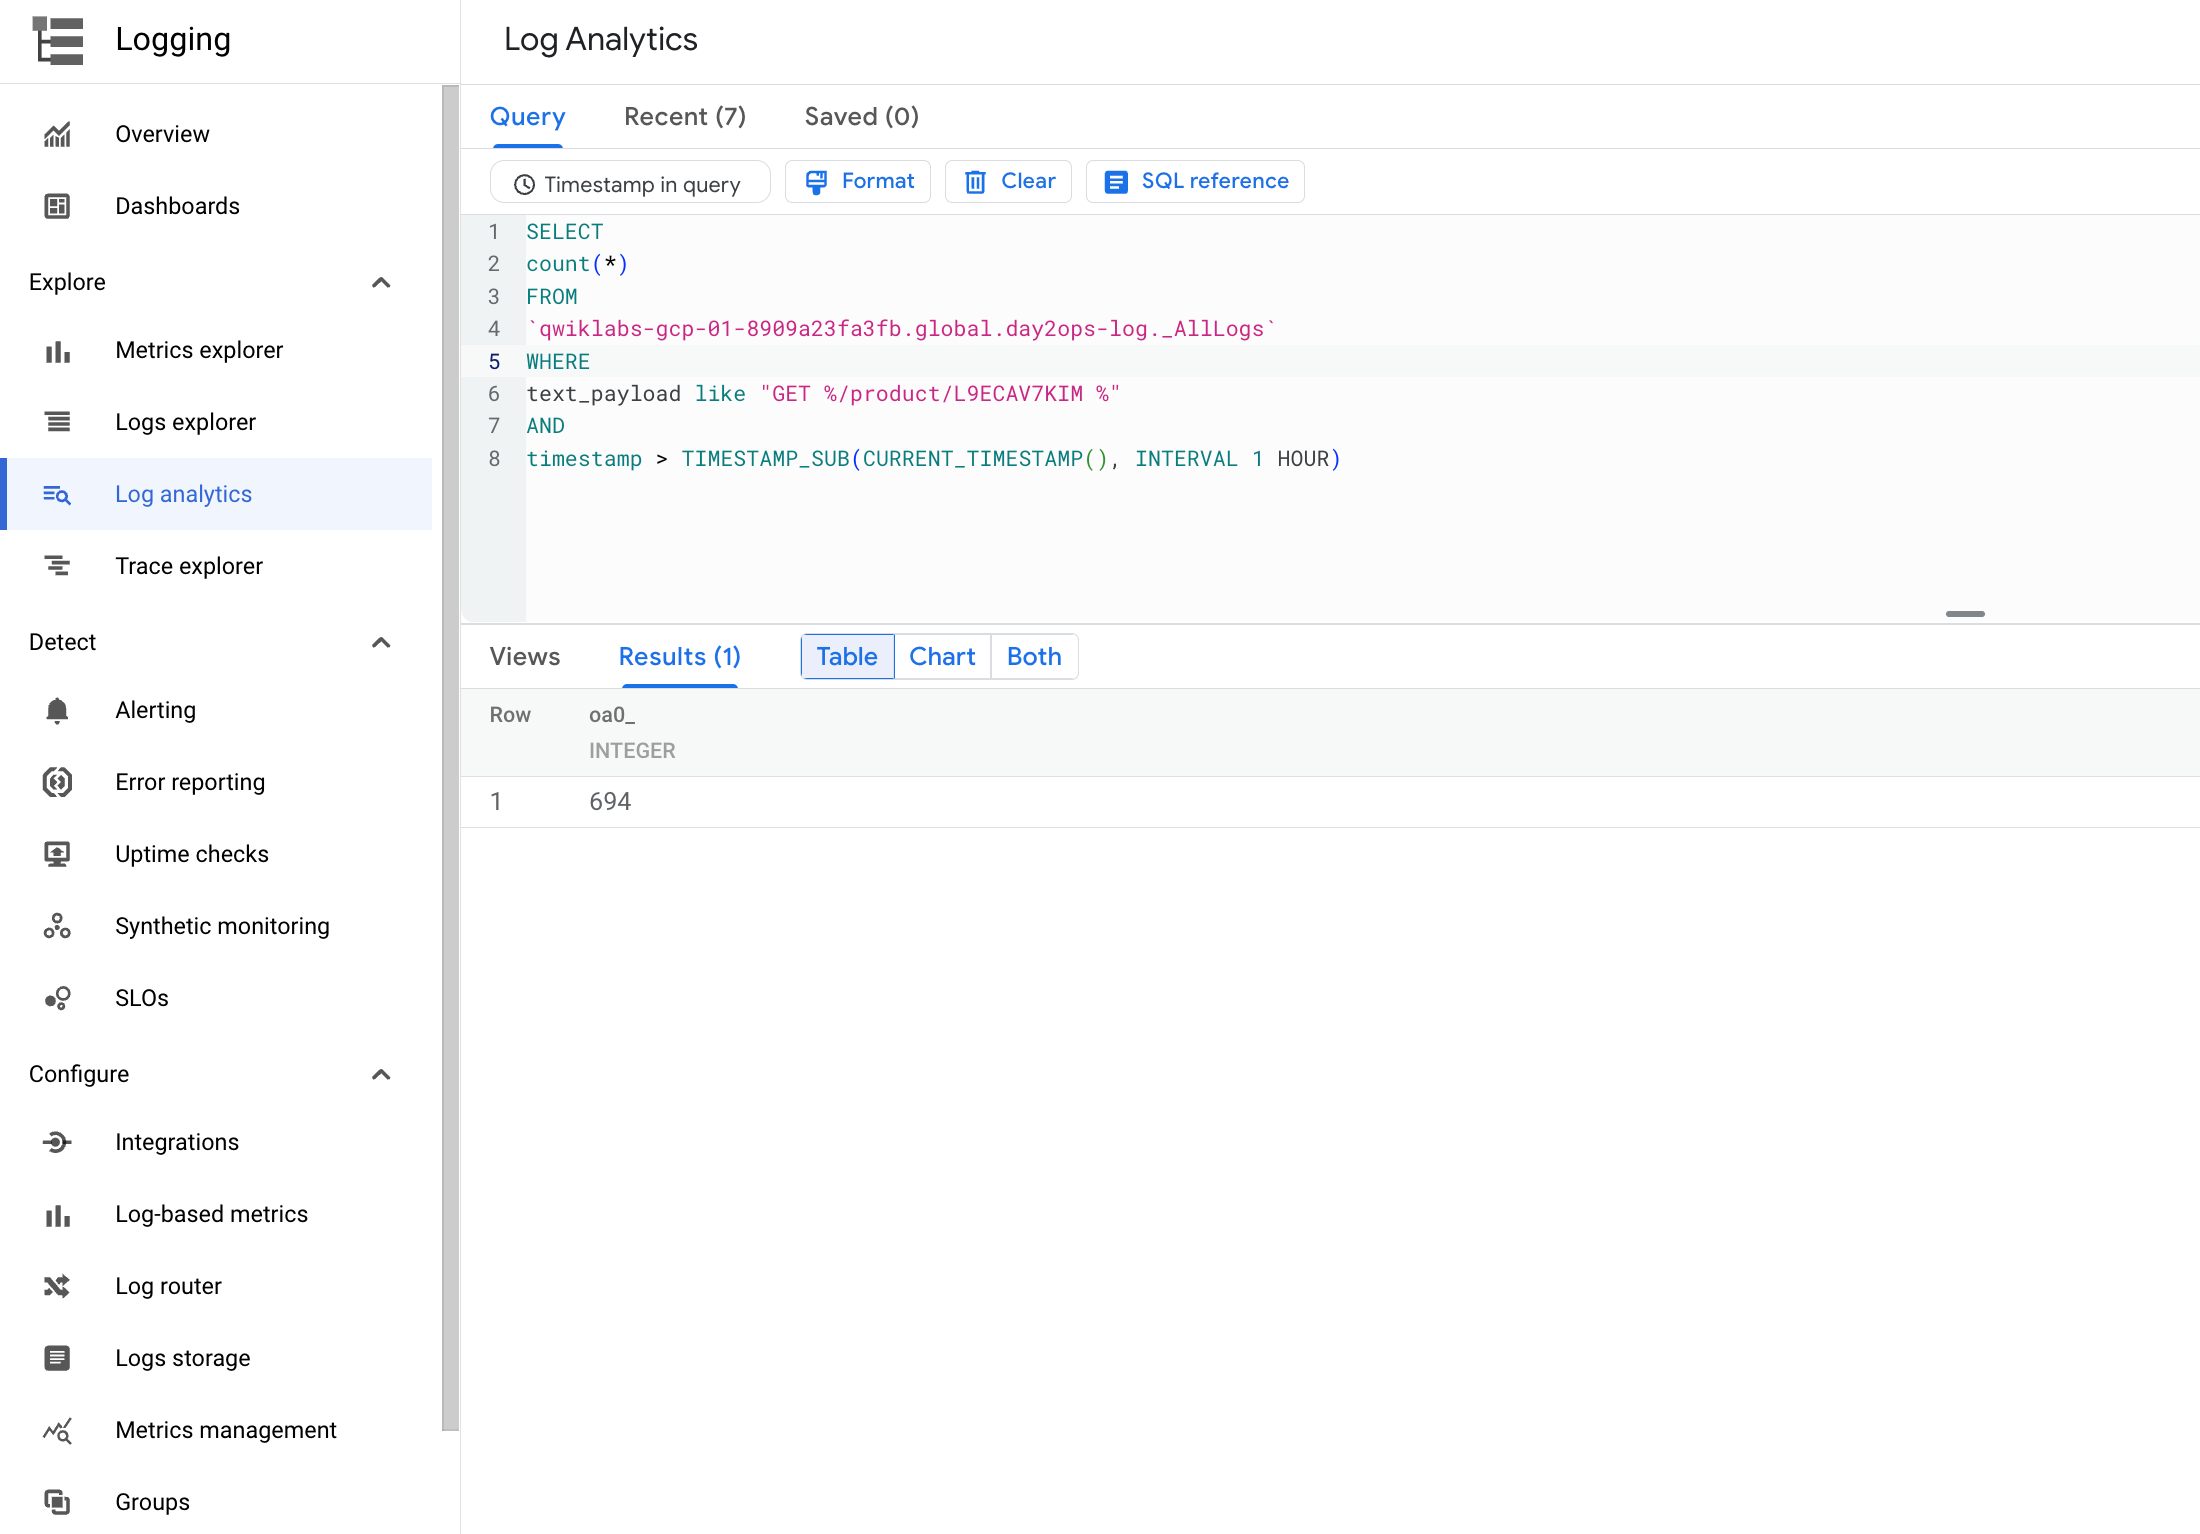Click the Results count label
The image size is (2200, 1534).
point(680,657)
